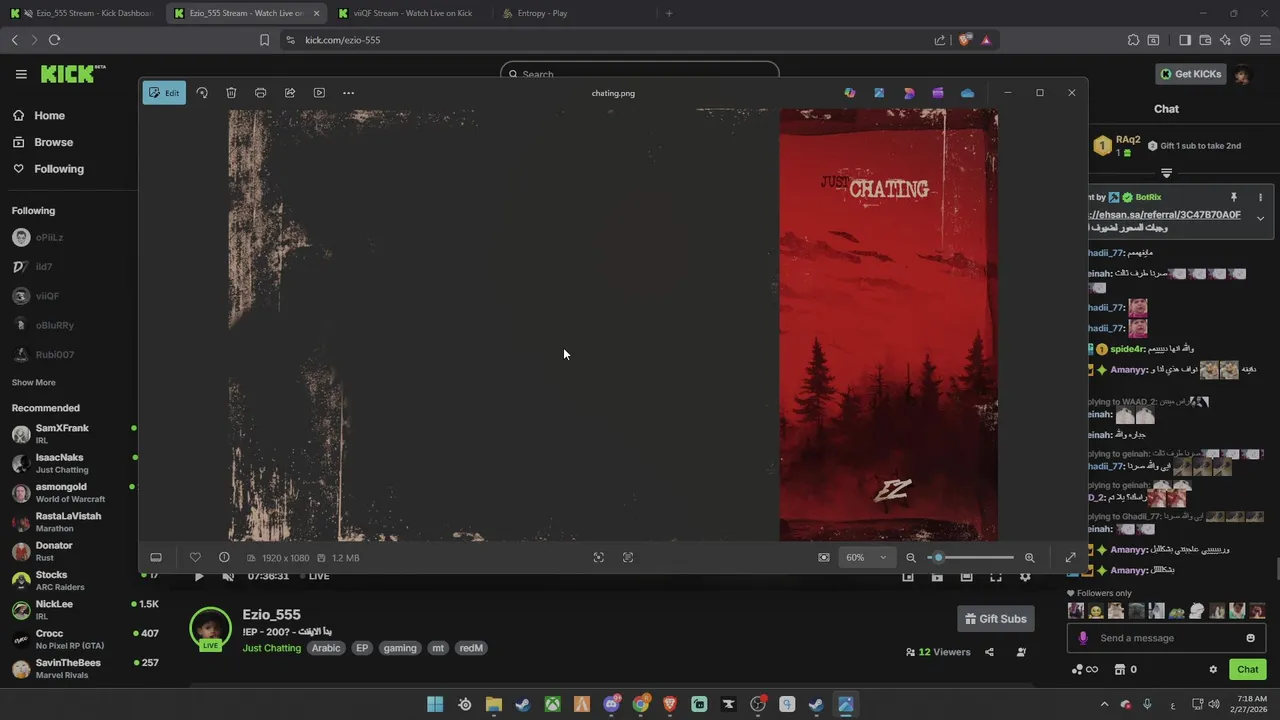This screenshot has width=1280, height=720.
Task: Start slideshow in Photos toolbar
Action: point(319,93)
